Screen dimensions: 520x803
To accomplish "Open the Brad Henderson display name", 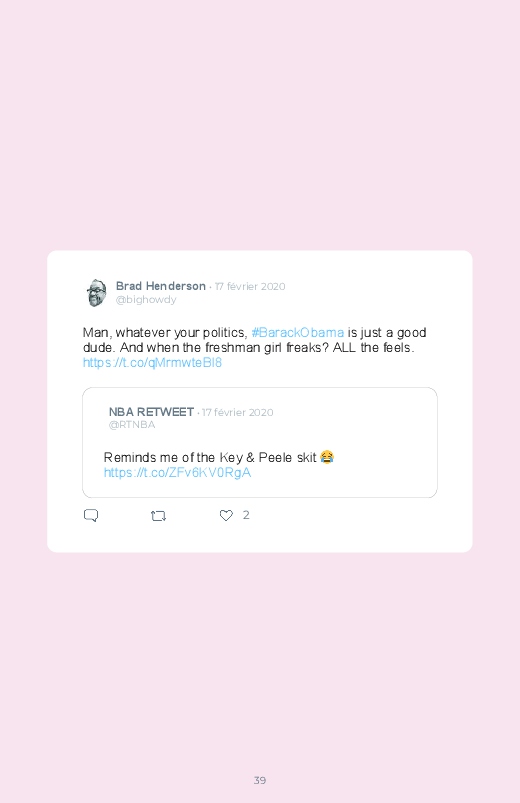I will click(160, 286).
